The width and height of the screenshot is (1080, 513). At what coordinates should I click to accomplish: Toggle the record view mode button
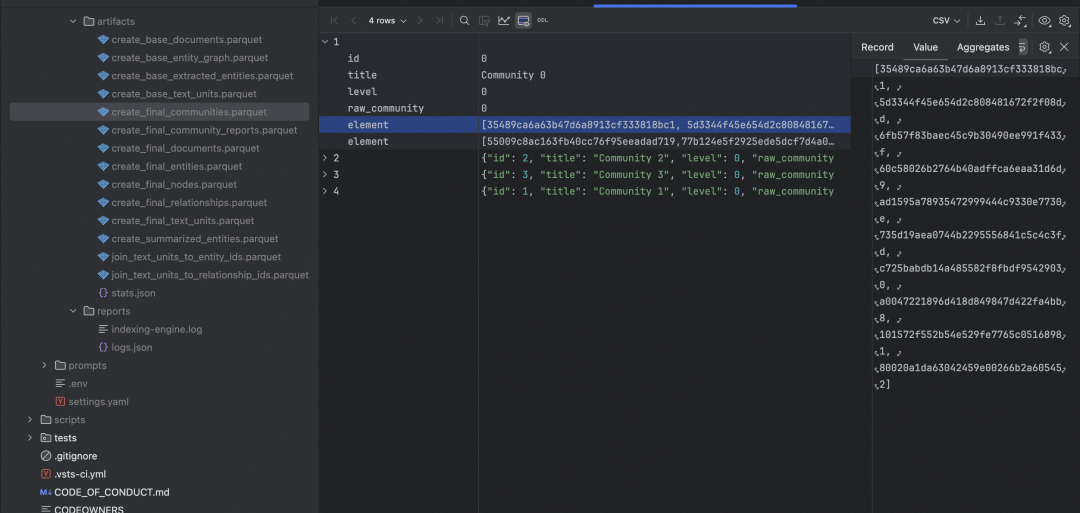523,20
